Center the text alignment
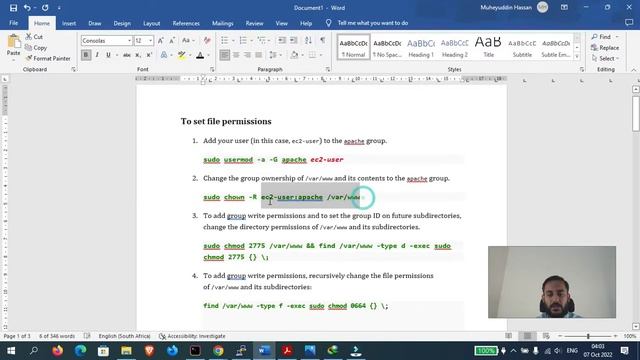 click(236, 55)
